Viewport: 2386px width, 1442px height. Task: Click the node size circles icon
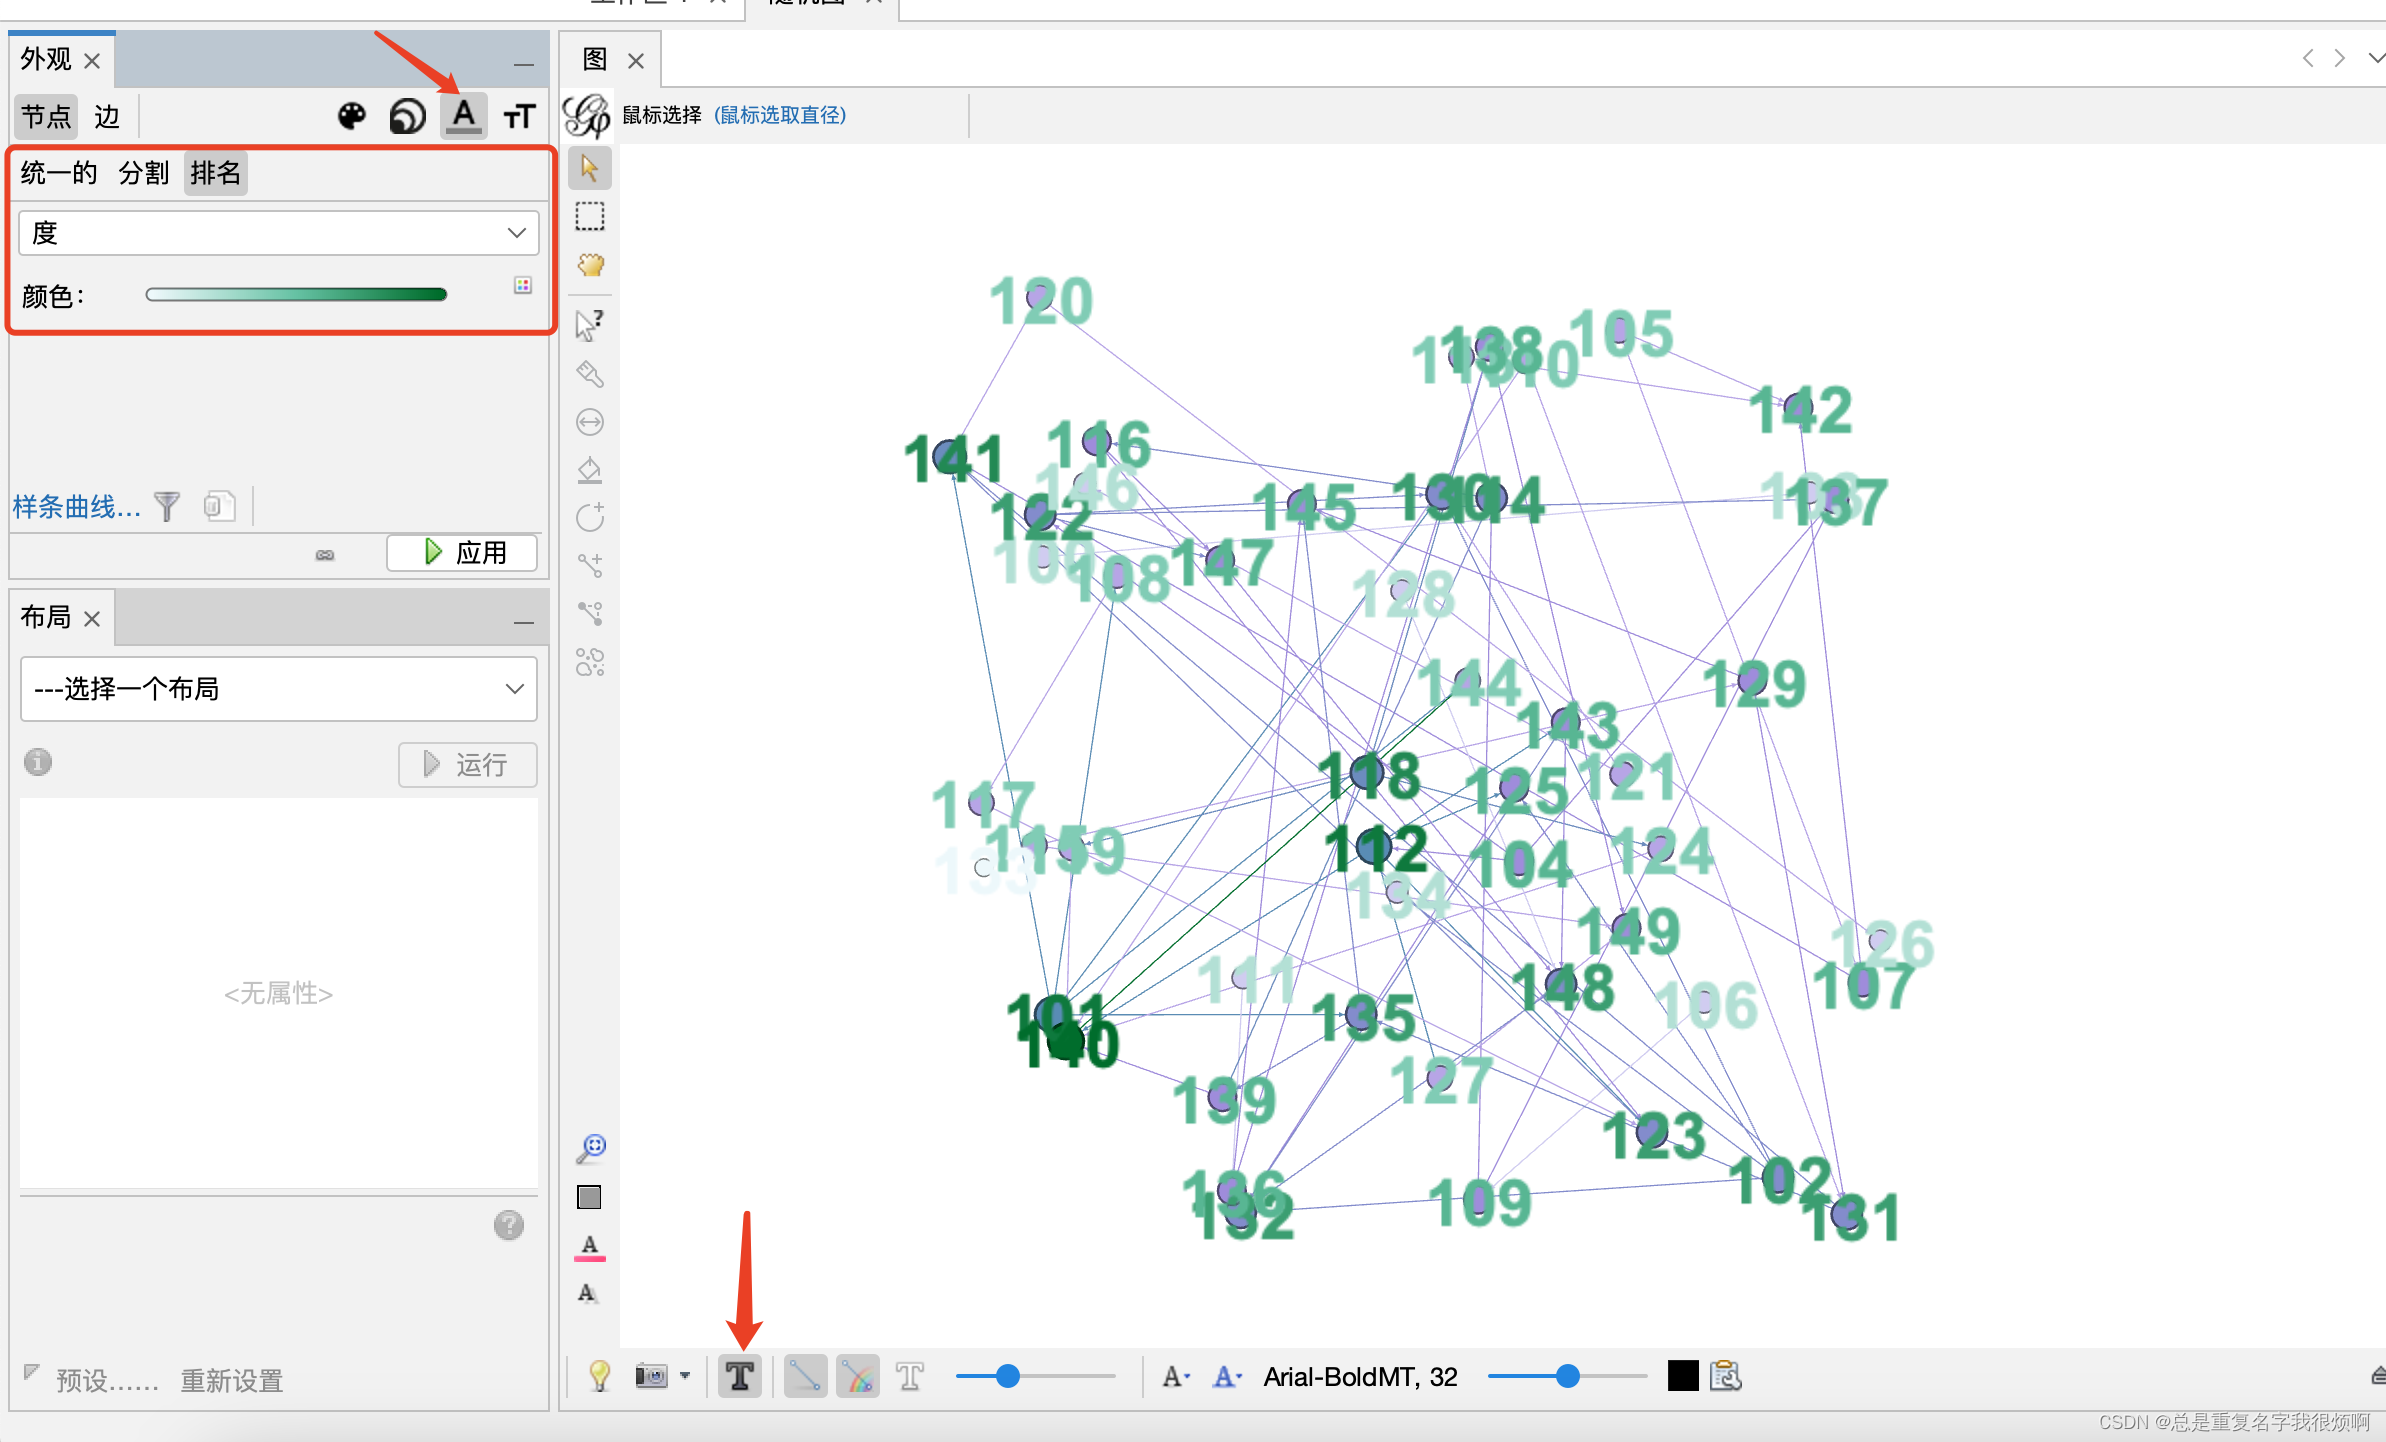coord(407,117)
